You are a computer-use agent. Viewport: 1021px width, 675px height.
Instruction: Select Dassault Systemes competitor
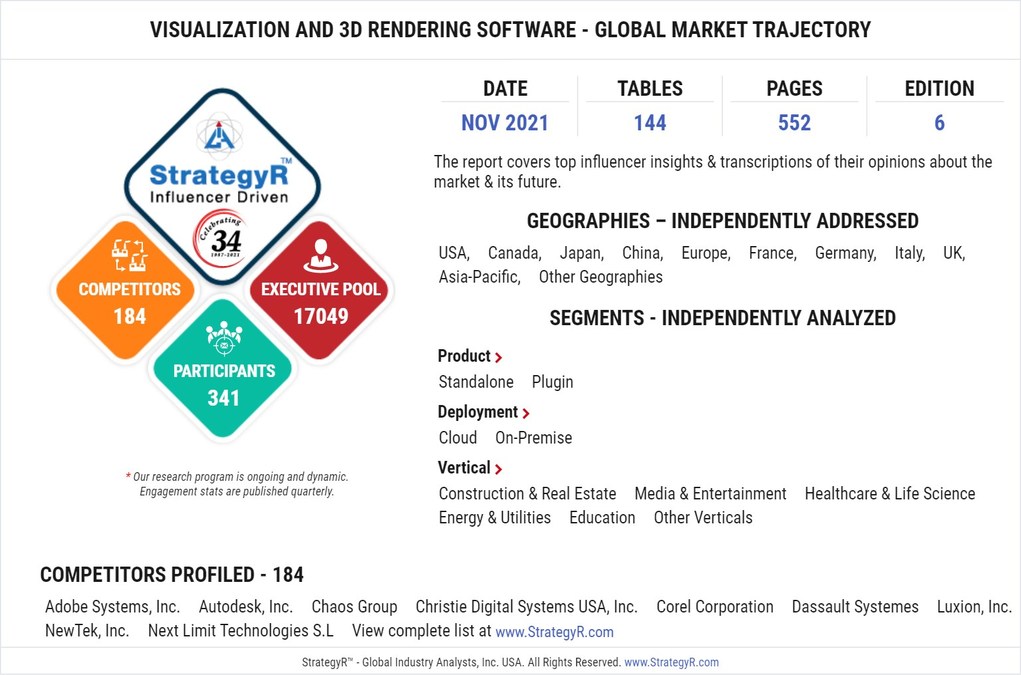[x=855, y=607]
